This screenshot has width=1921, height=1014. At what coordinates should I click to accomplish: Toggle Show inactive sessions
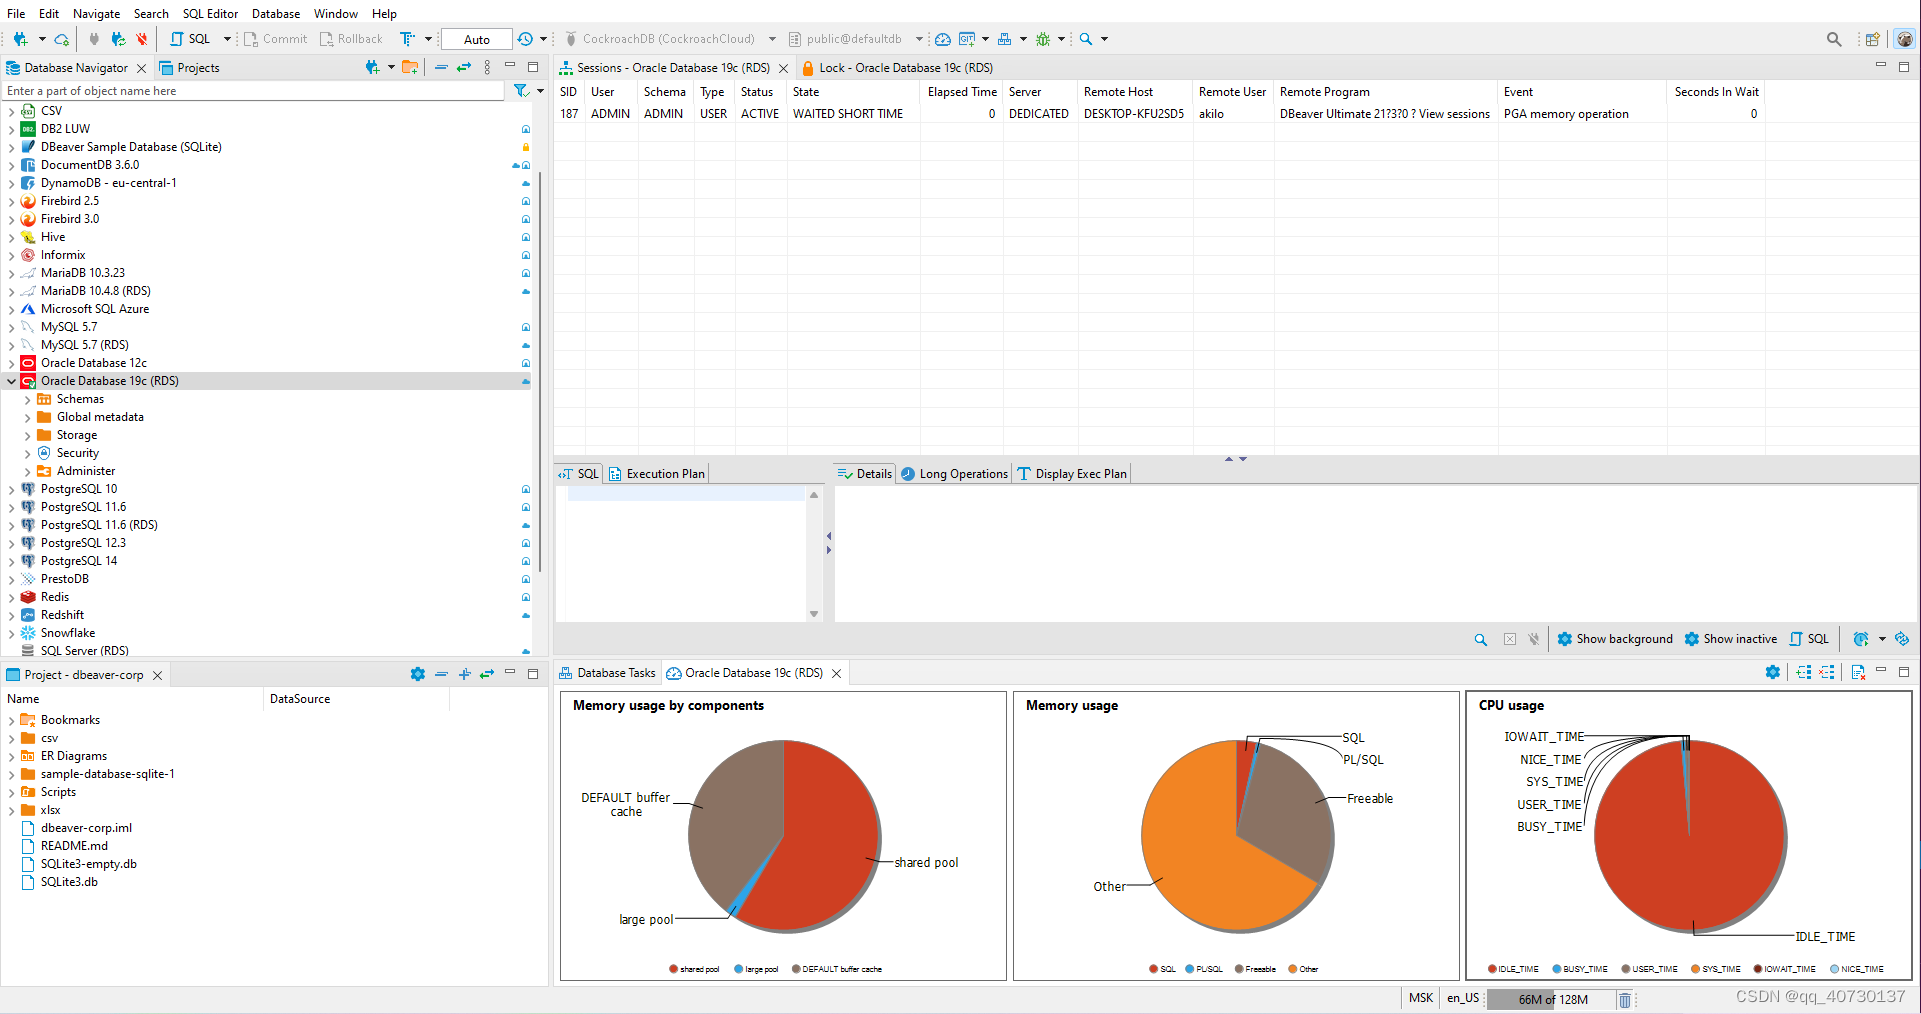click(1731, 639)
